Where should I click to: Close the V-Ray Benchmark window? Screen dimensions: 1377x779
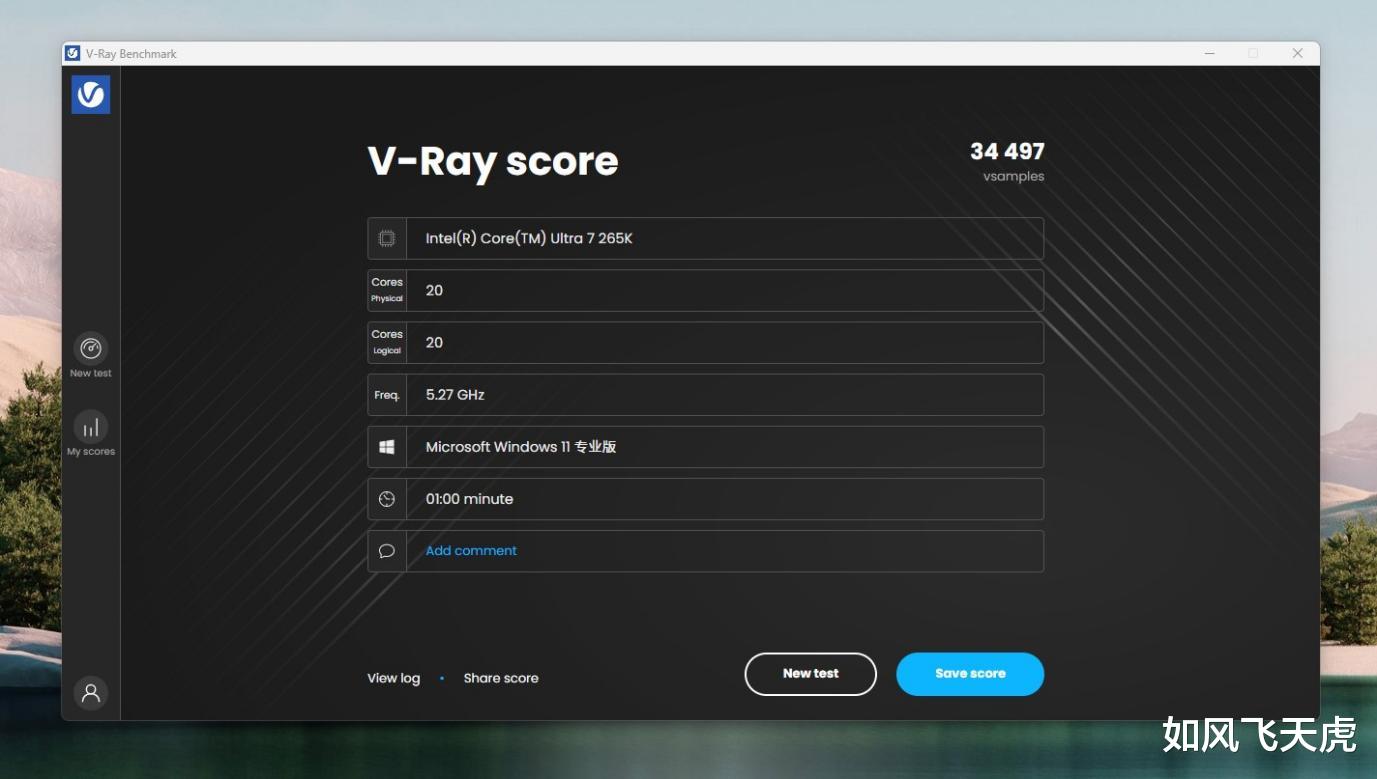pyautogui.click(x=1297, y=53)
